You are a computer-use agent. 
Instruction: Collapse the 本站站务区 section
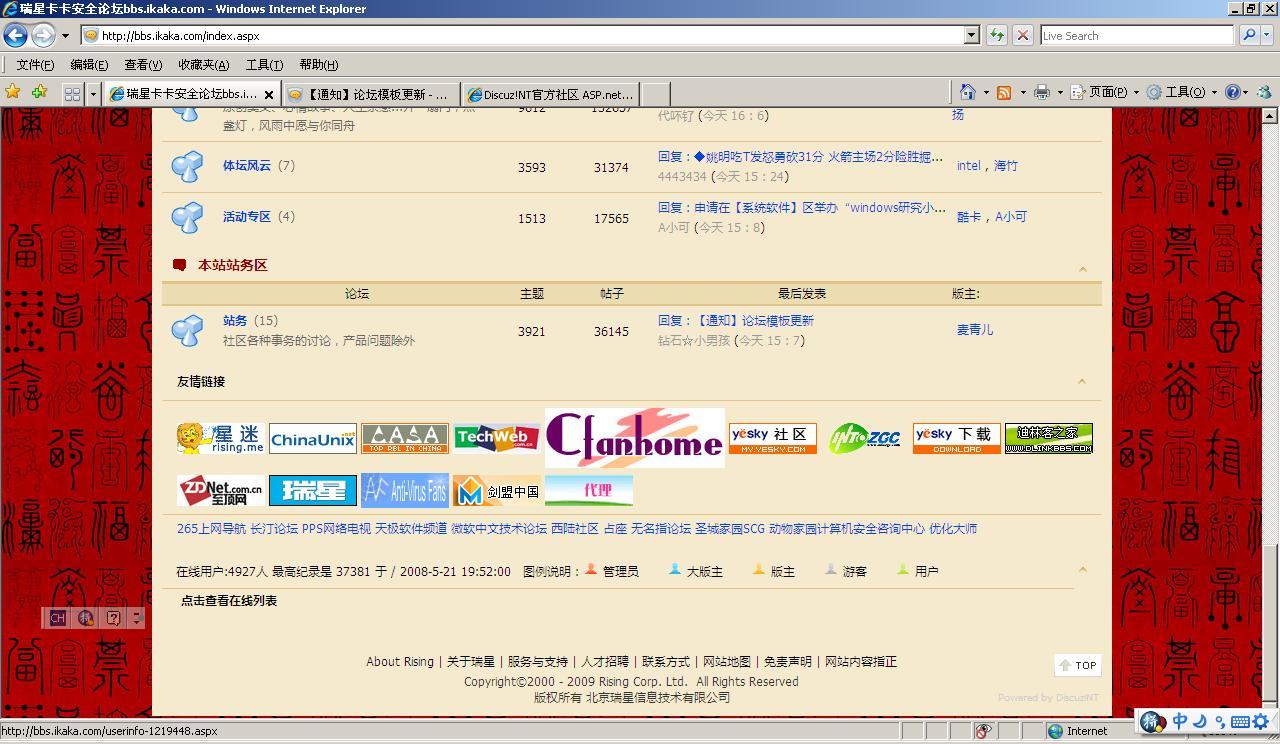click(1082, 268)
